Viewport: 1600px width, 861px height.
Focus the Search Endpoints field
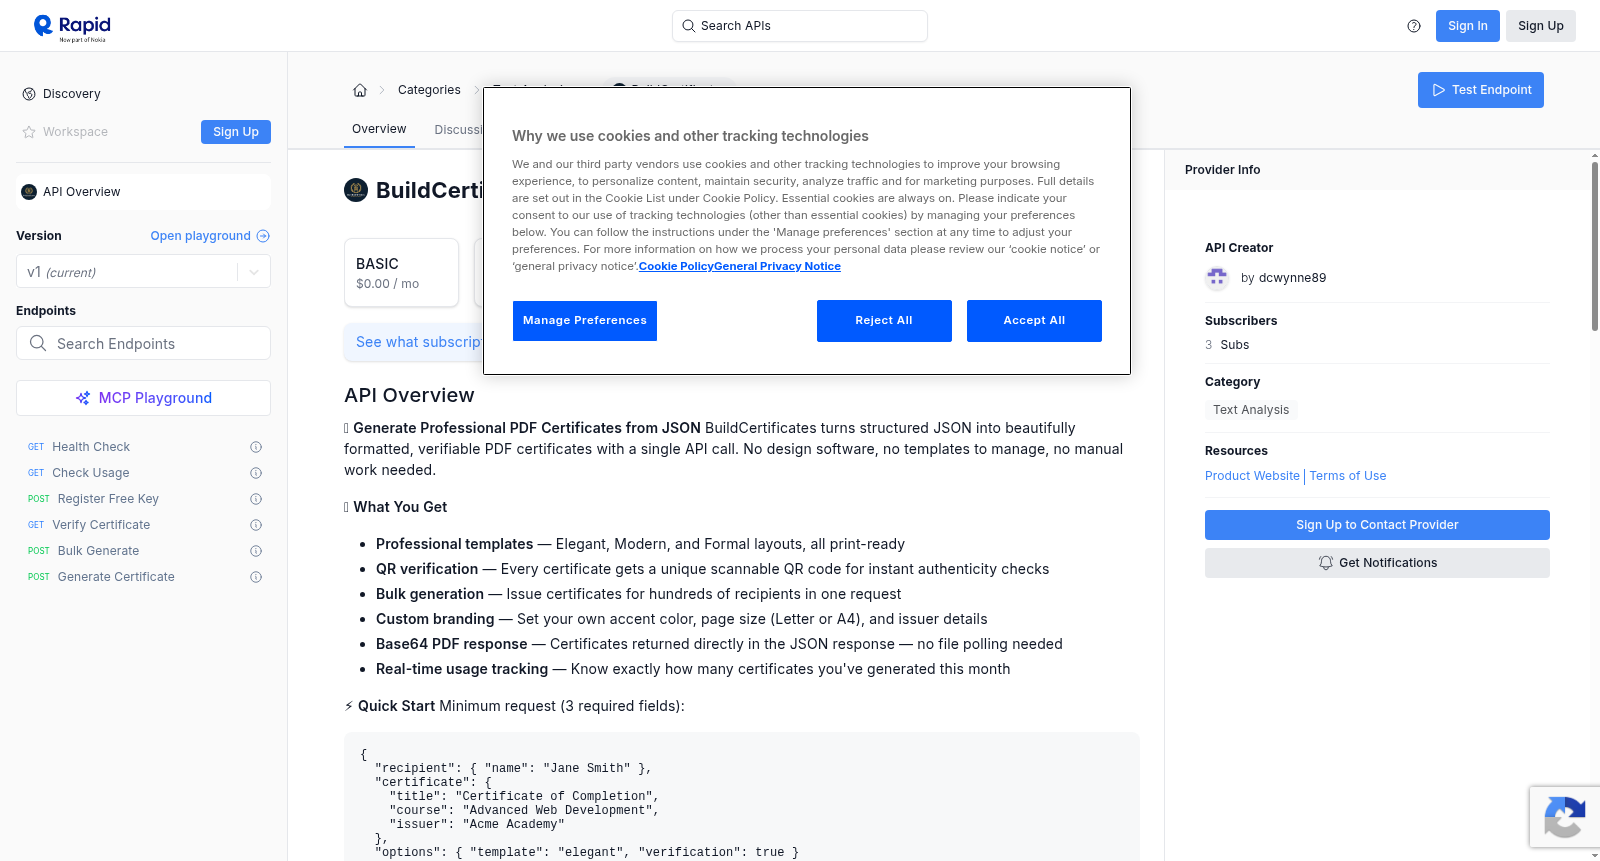143,343
